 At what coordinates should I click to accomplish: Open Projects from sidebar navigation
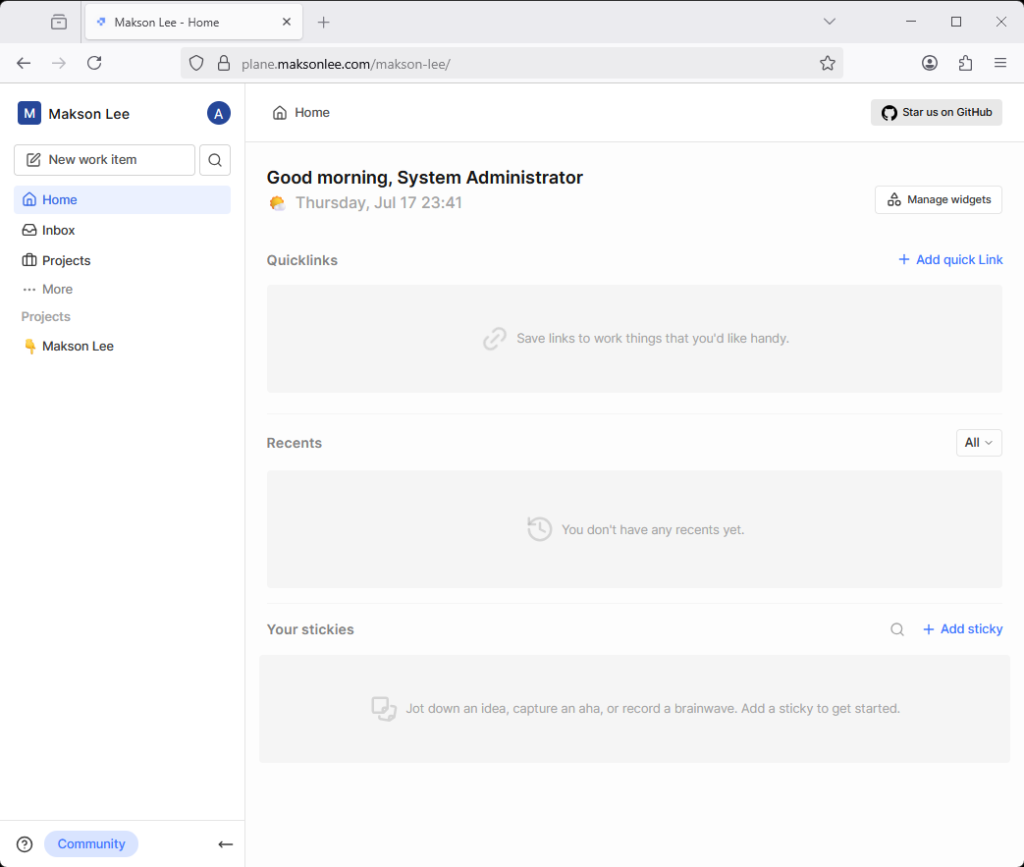(x=122, y=260)
